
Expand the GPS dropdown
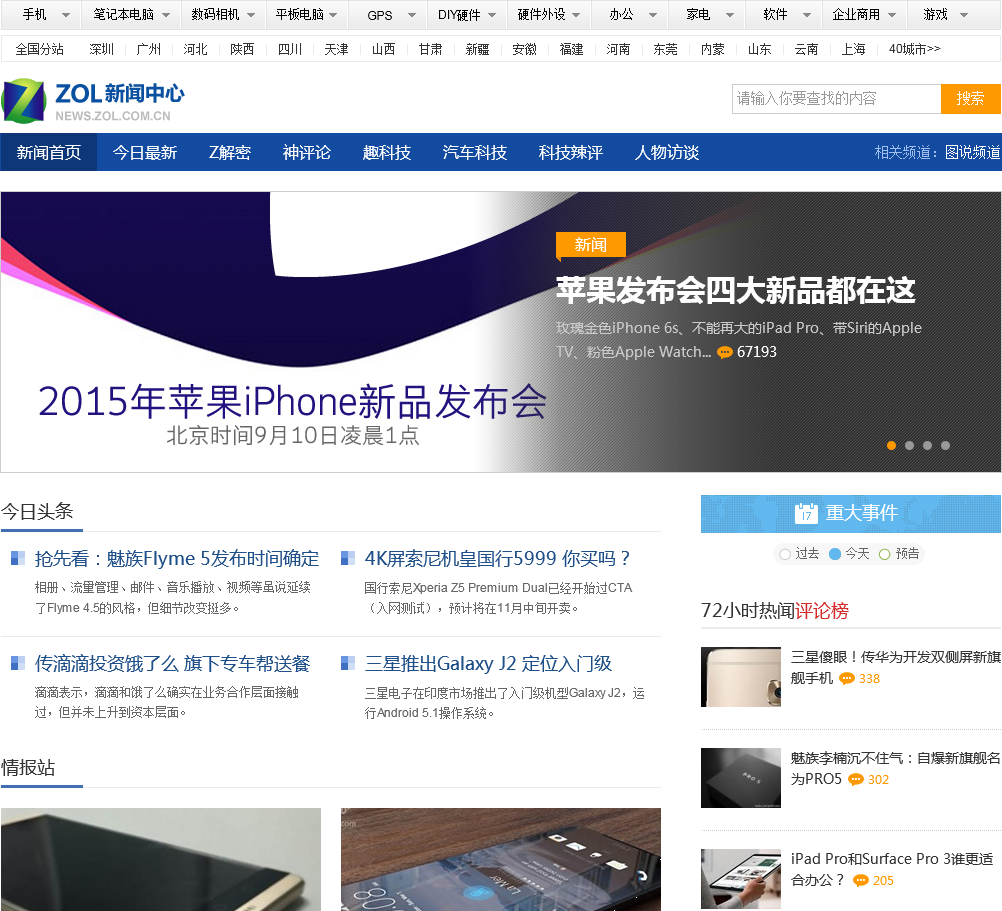click(412, 15)
